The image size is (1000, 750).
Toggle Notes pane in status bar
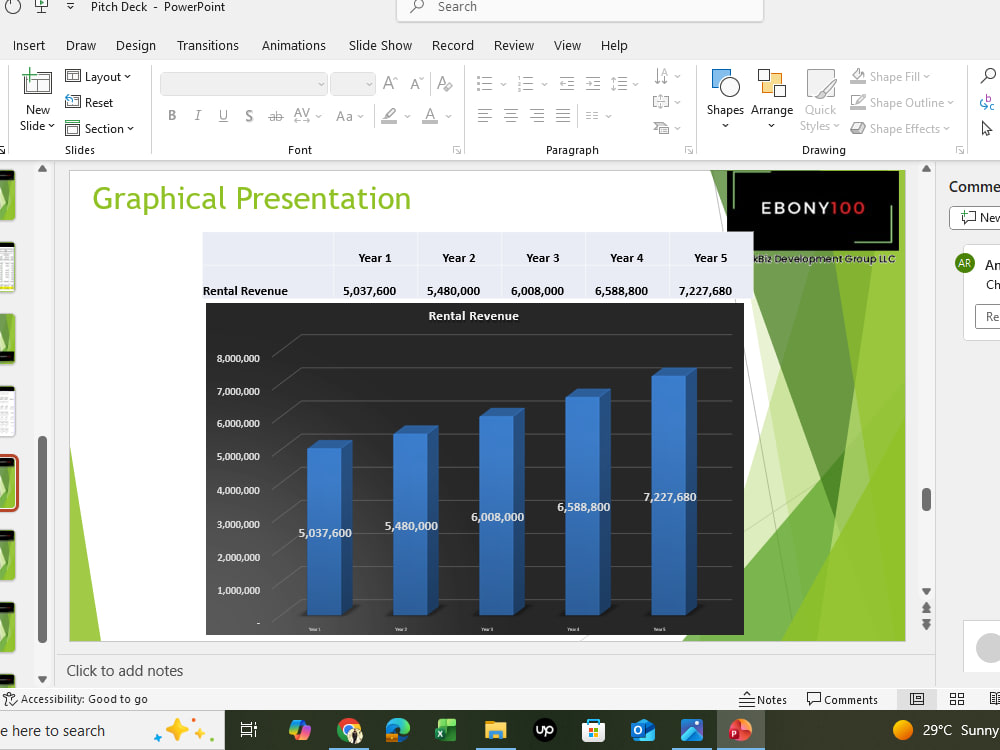[763, 700]
